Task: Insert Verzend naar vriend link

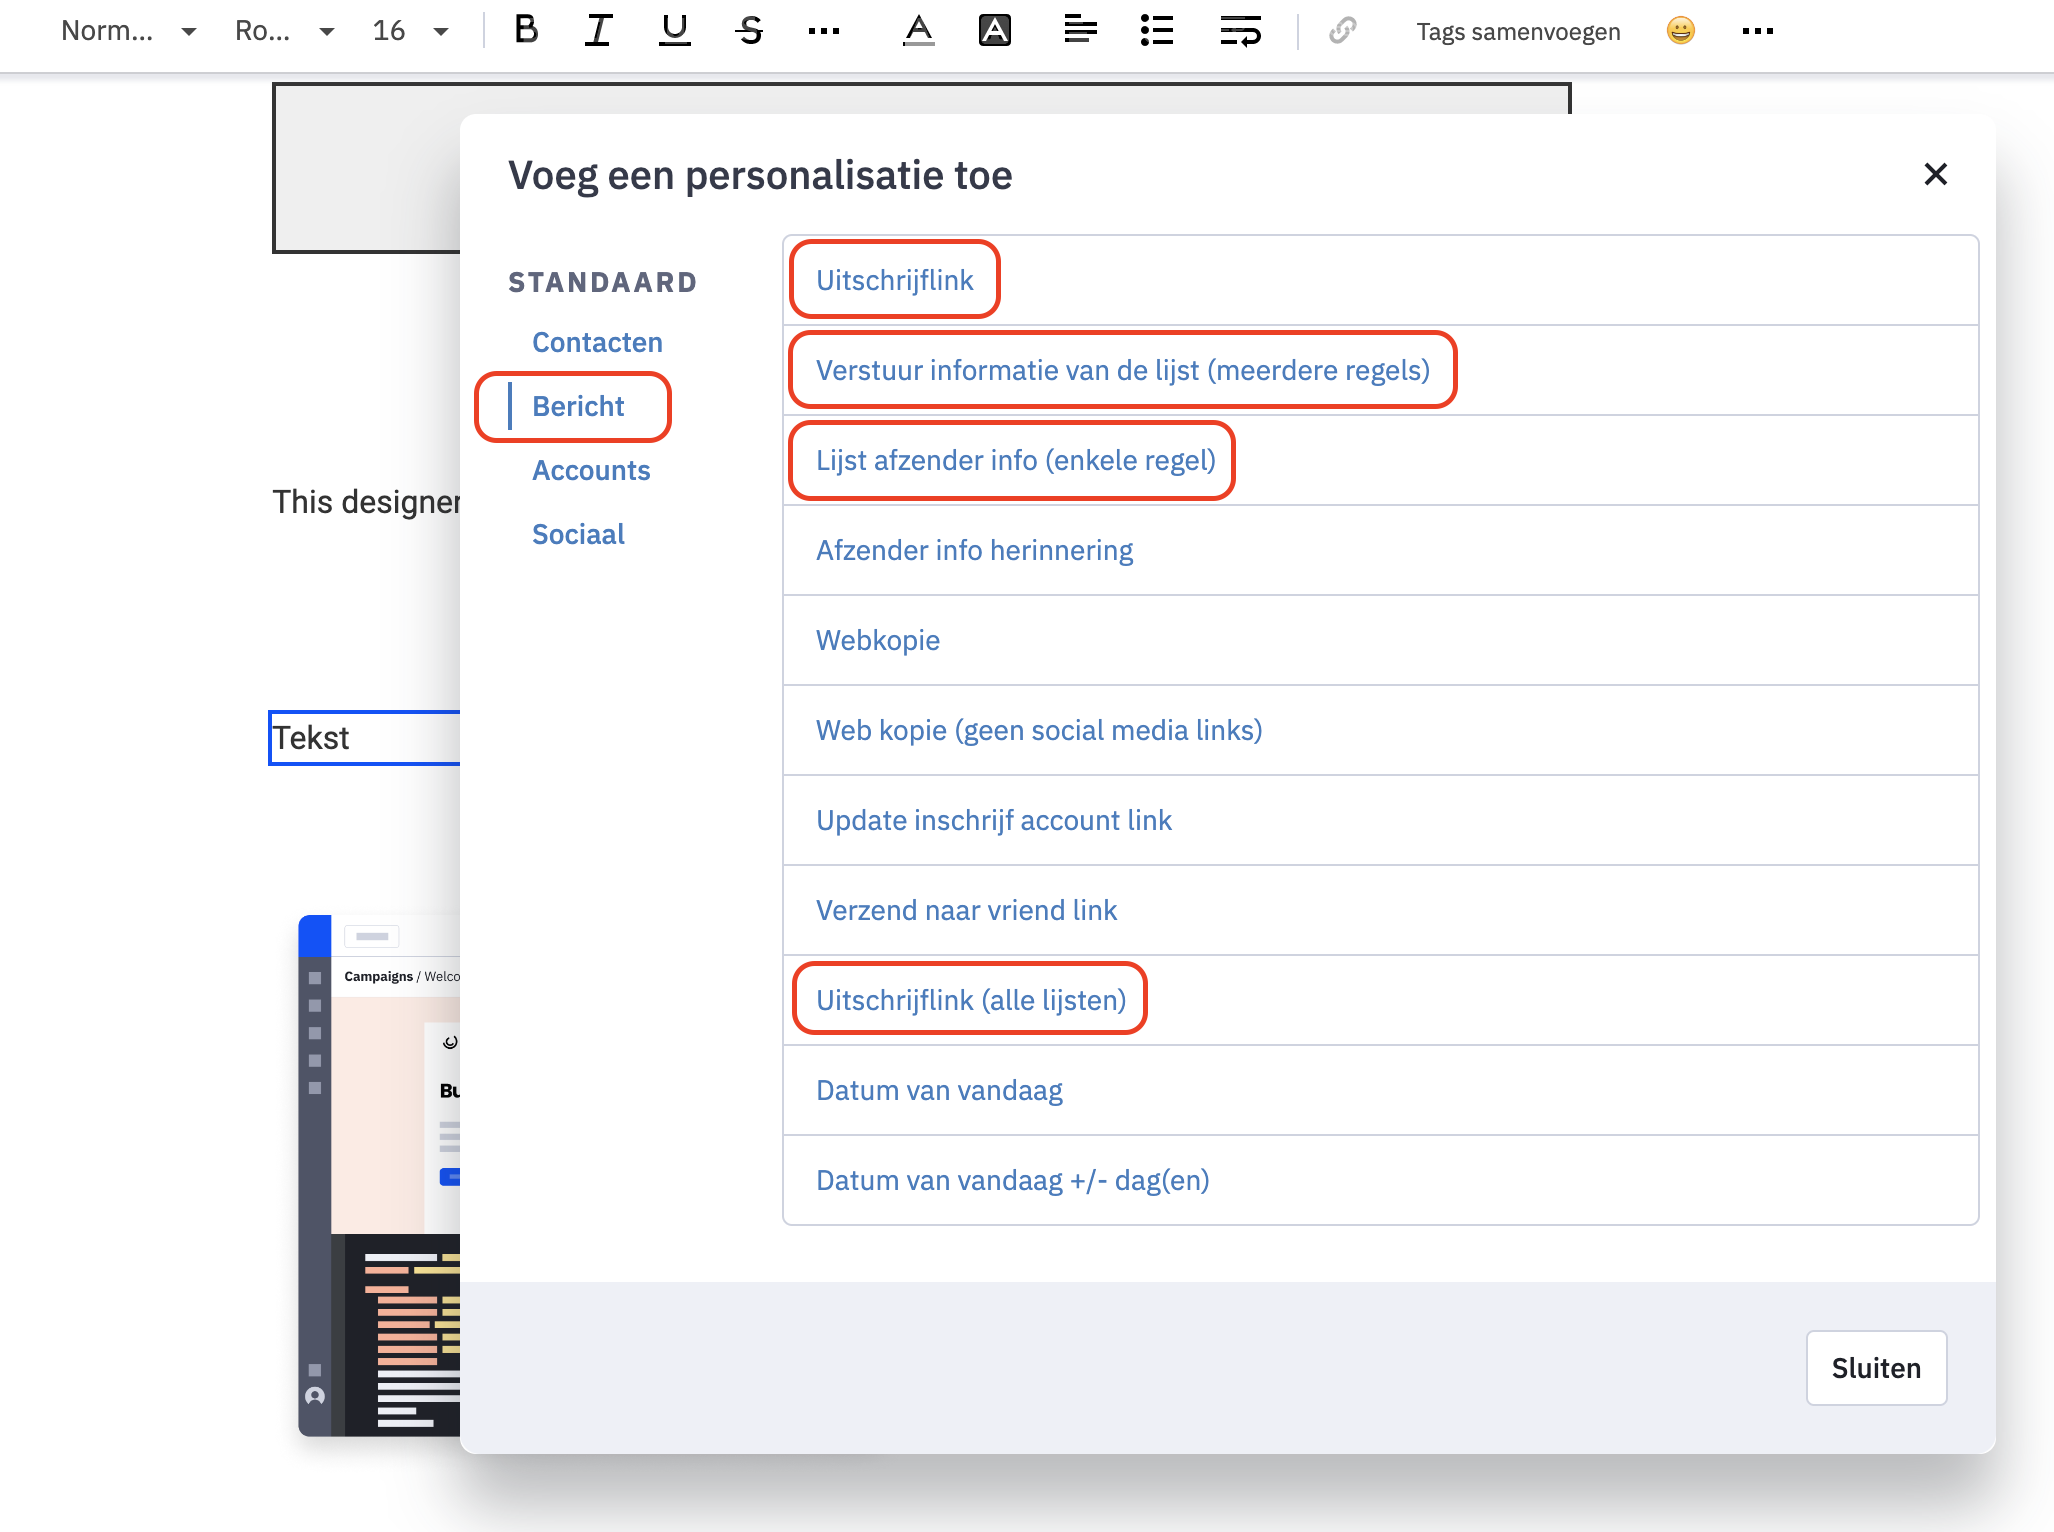Action: pos(1380,911)
